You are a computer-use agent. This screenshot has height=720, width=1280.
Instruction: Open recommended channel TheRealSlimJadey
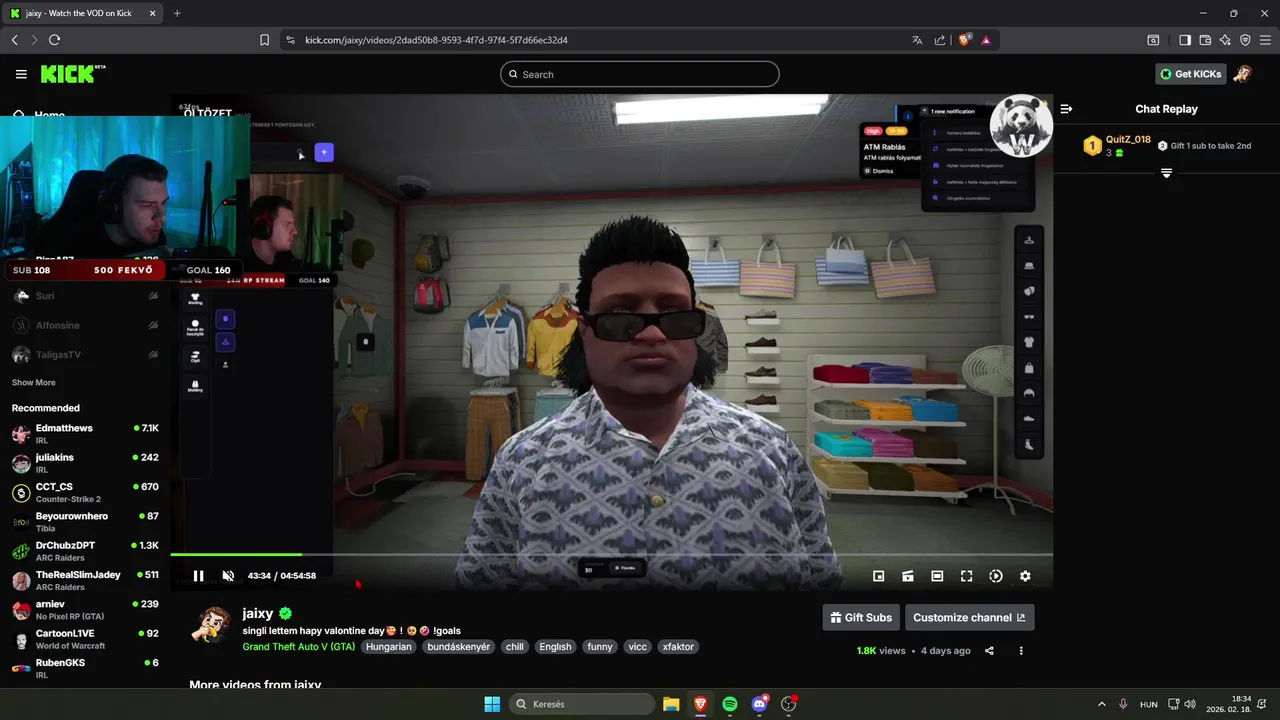click(x=85, y=580)
